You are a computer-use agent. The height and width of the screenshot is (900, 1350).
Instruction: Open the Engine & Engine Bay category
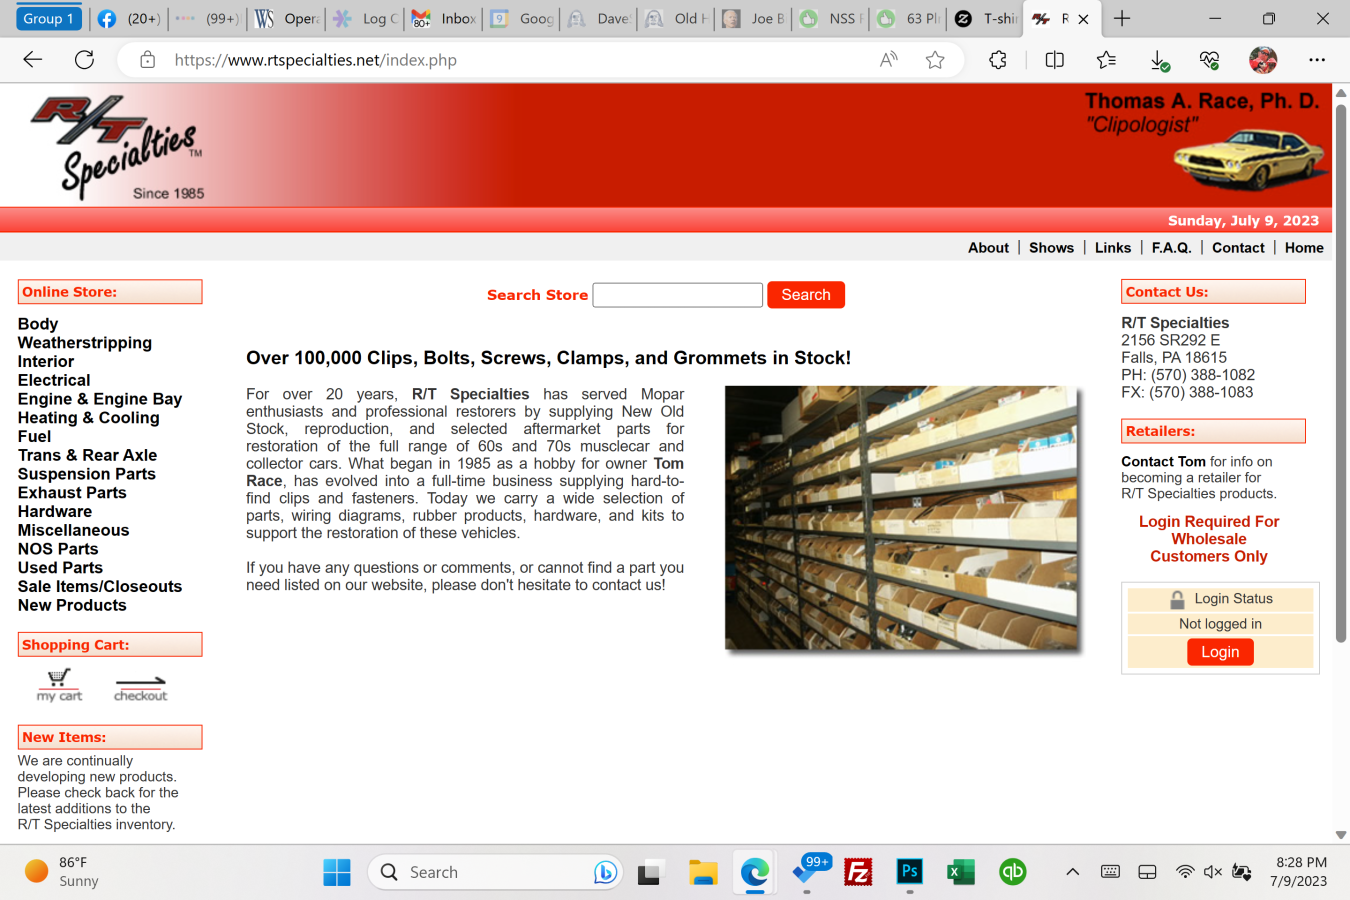100,399
